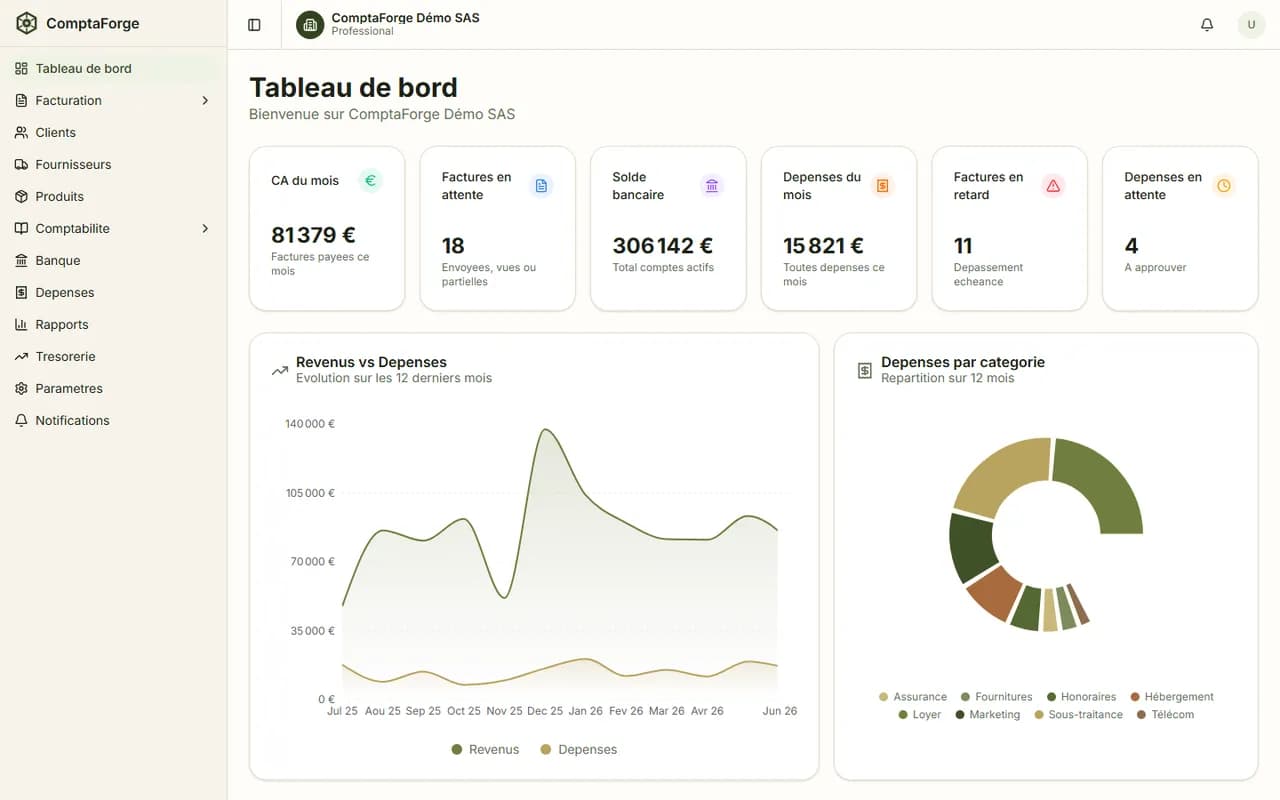
Task: Open the Banque page
Action: [x=113, y=261]
